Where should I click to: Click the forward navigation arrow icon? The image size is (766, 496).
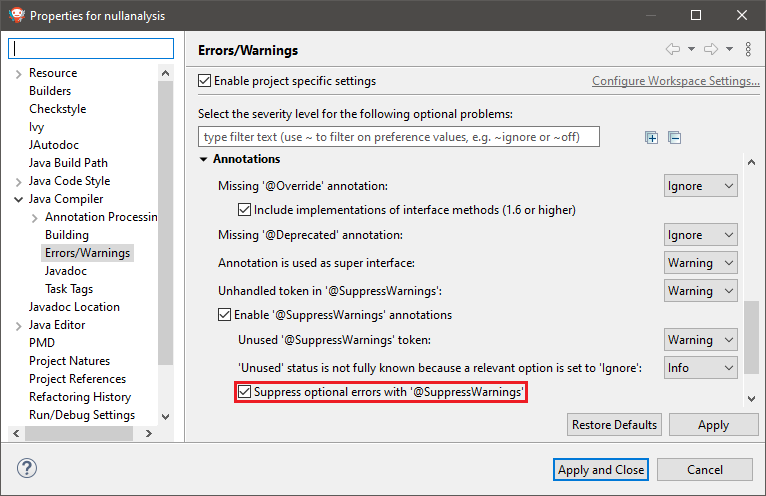point(711,49)
